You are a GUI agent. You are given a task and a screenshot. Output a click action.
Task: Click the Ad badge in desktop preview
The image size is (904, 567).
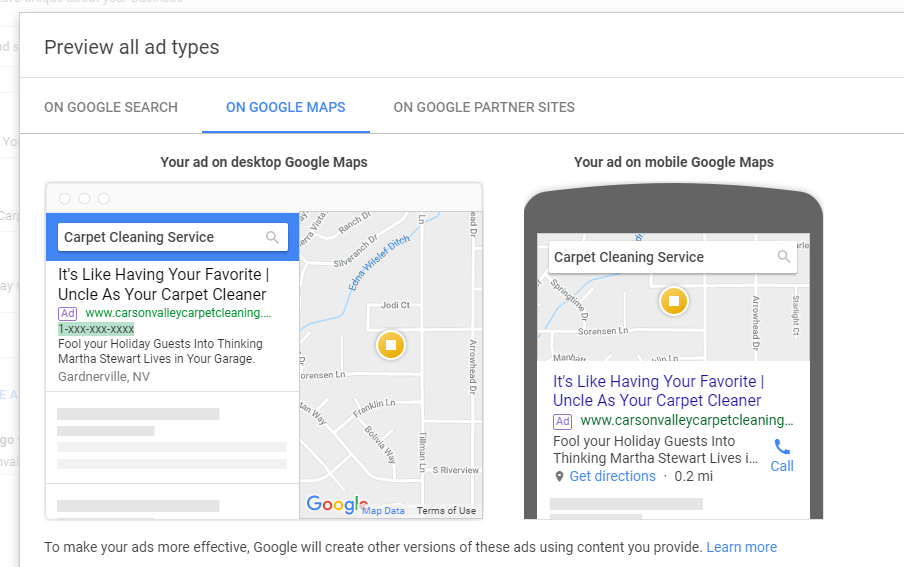click(68, 313)
